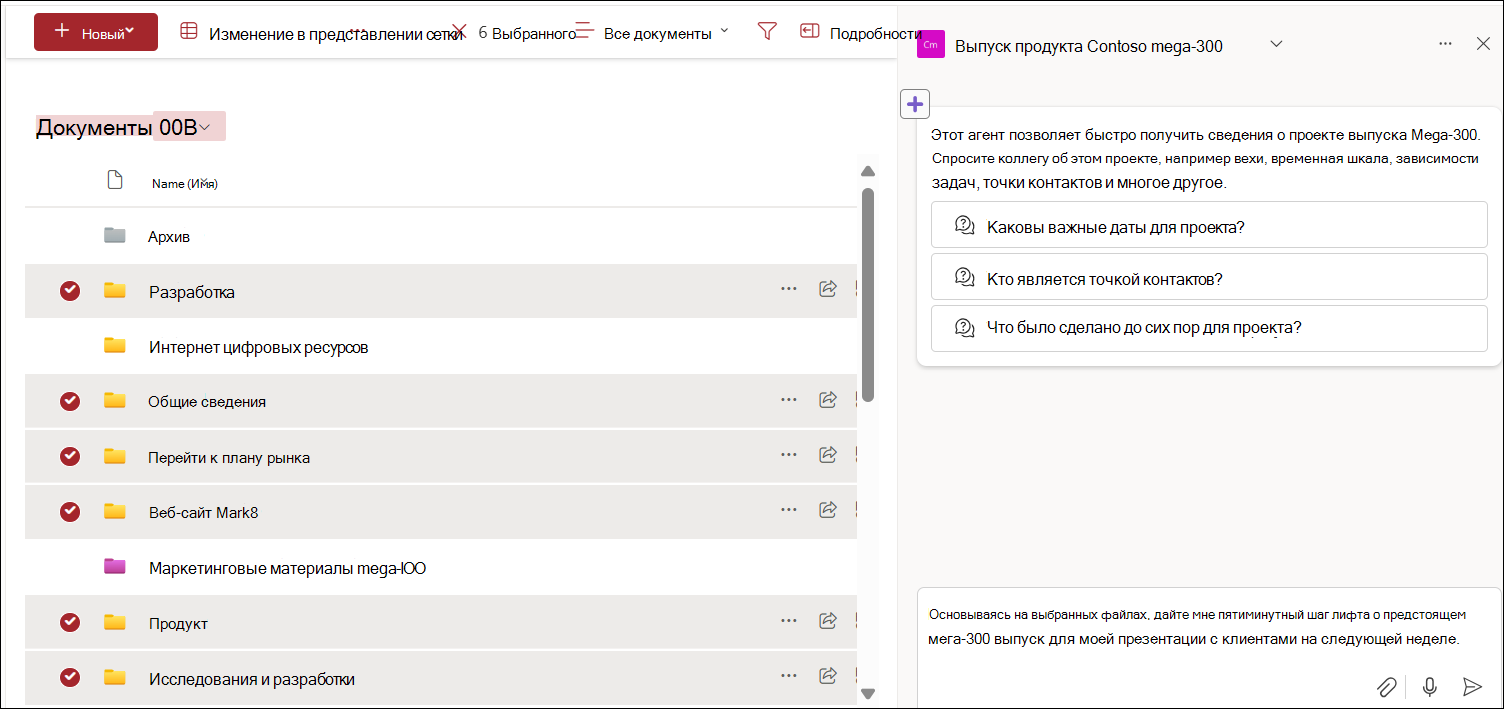Image resolution: width=1504 pixels, height=709 pixels.
Task: Select prompt Что было сделано до сих пор
Action: (1209, 329)
